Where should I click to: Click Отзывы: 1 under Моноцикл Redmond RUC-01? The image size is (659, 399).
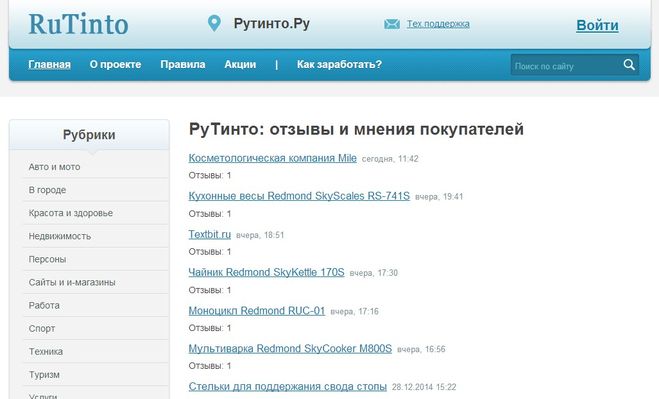click(x=210, y=328)
